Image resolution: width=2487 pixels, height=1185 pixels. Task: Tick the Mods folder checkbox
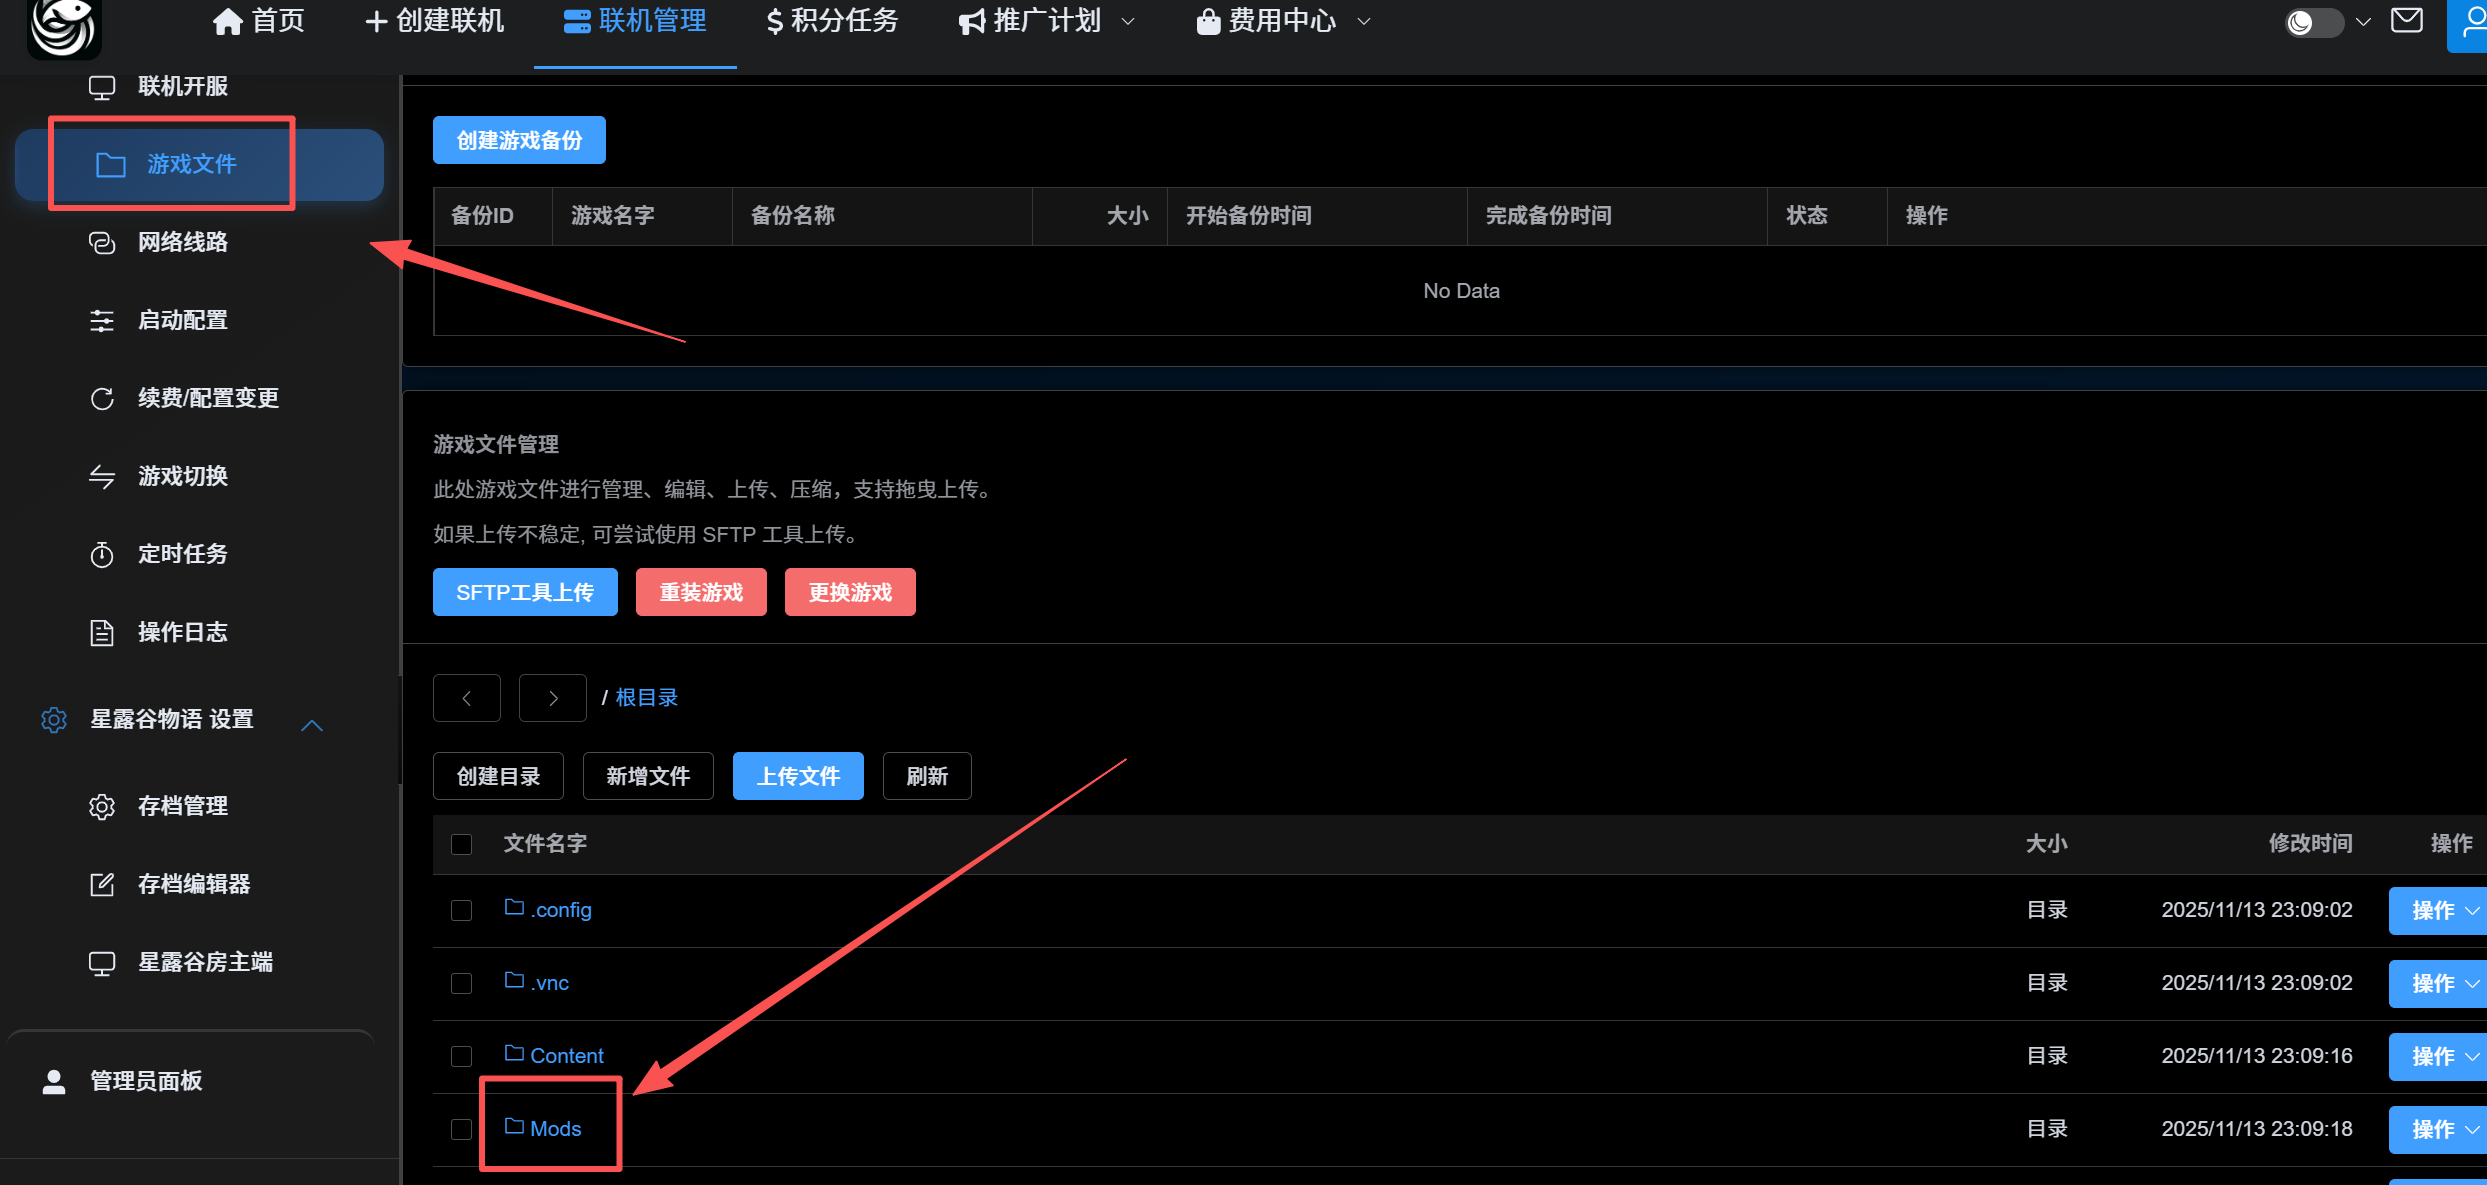click(461, 1130)
